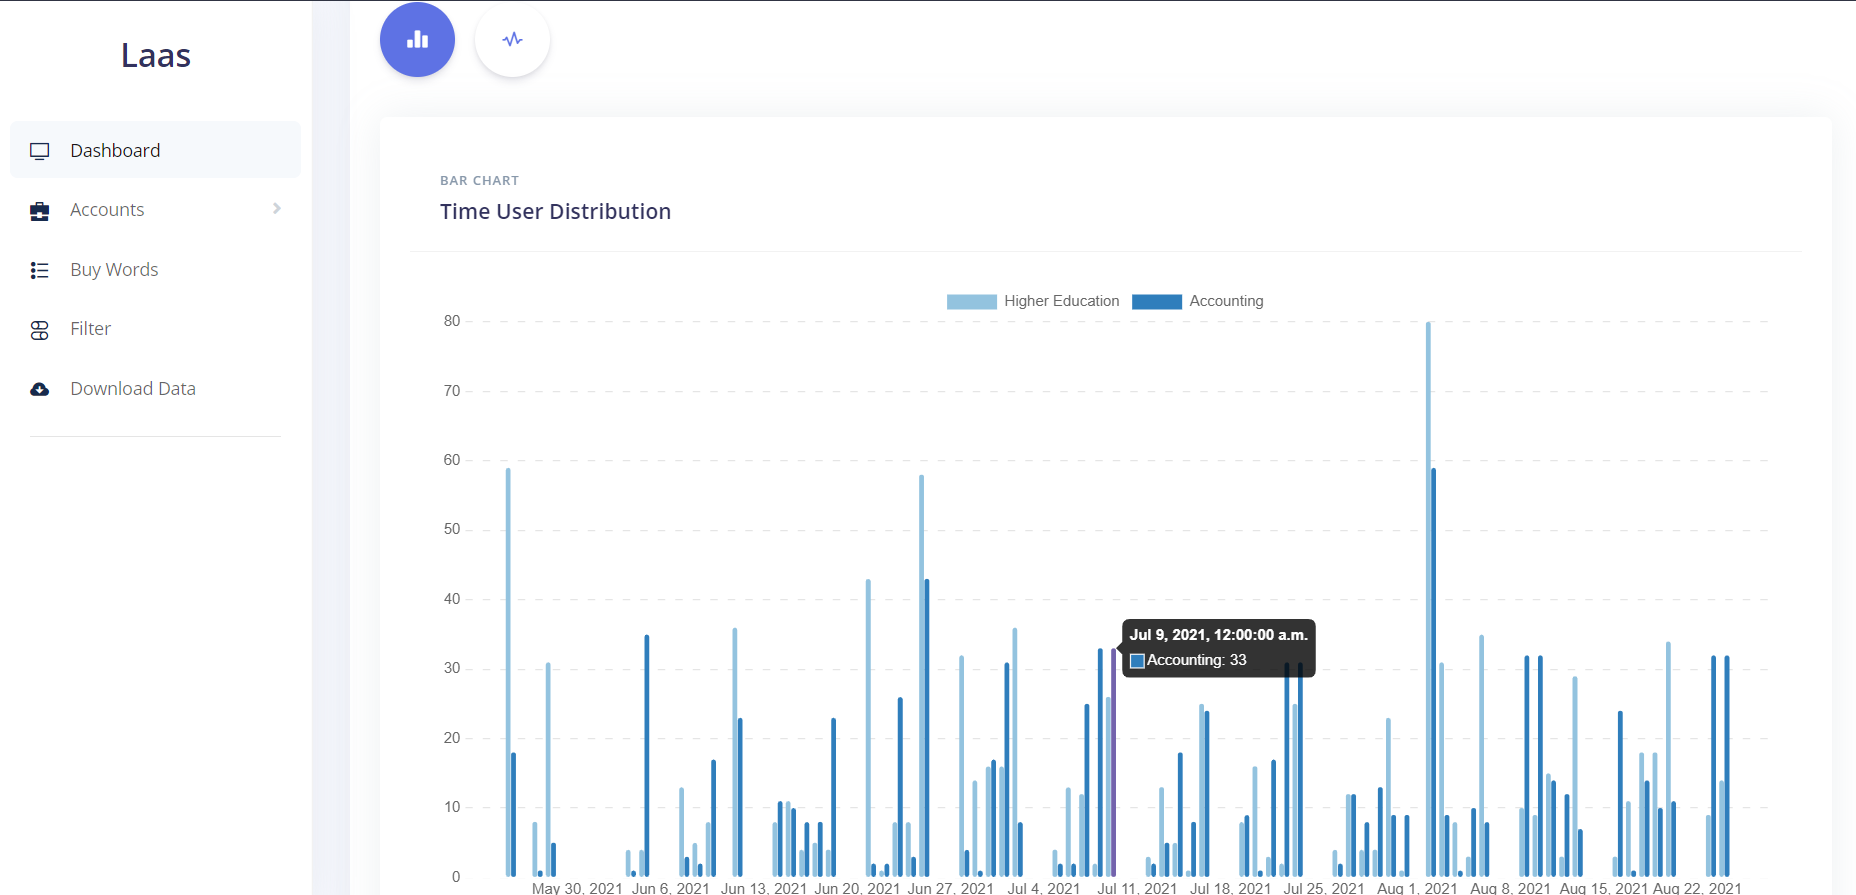Click the Download Data cloud icon
This screenshot has height=895, width=1856.
pyautogui.click(x=40, y=389)
